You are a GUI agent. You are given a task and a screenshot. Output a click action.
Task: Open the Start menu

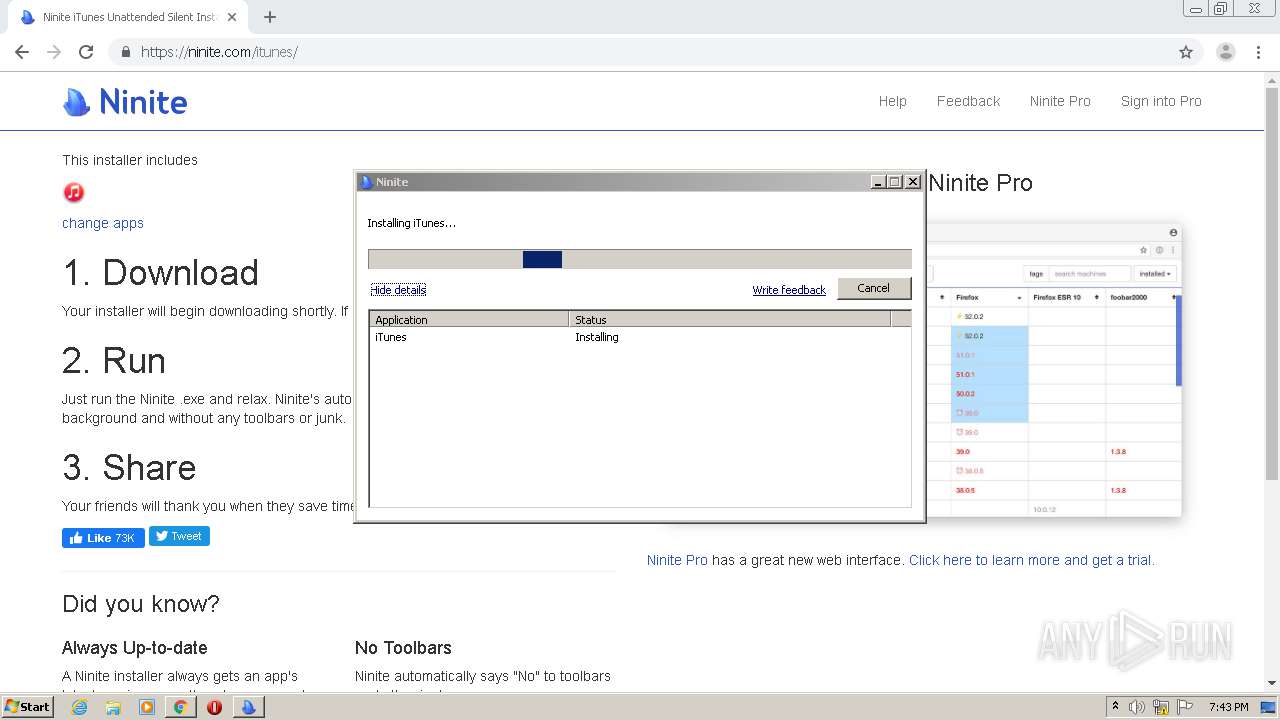pos(27,707)
